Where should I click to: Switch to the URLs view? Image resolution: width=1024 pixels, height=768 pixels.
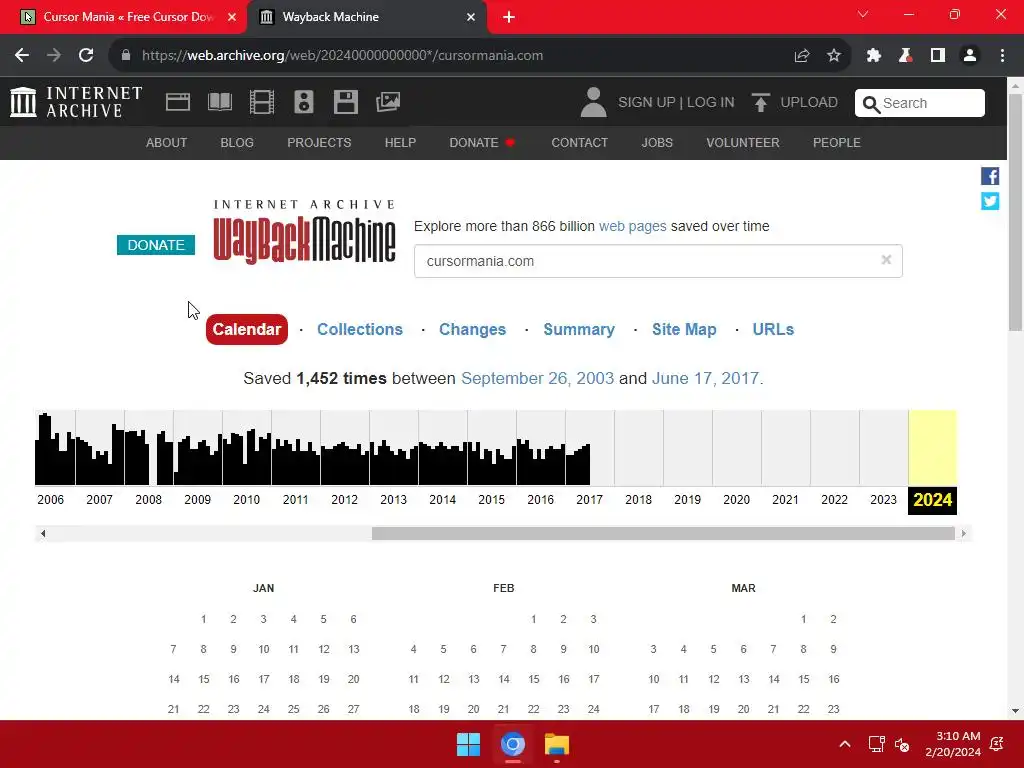[x=773, y=329]
